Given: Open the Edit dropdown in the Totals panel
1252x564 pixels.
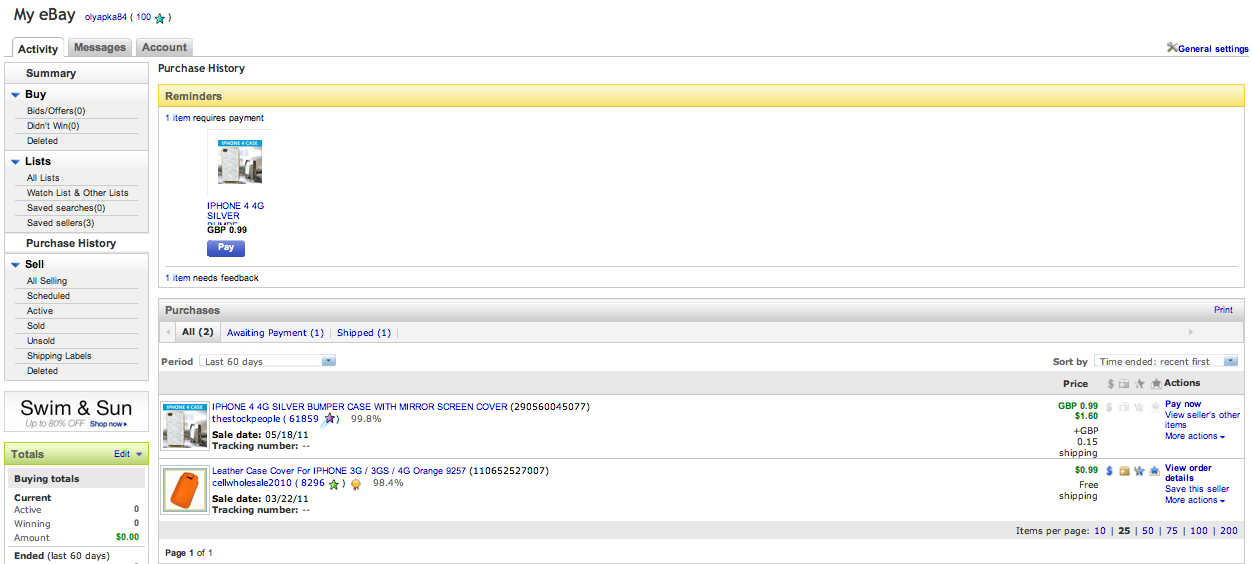Looking at the screenshot, I should coord(128,454).
